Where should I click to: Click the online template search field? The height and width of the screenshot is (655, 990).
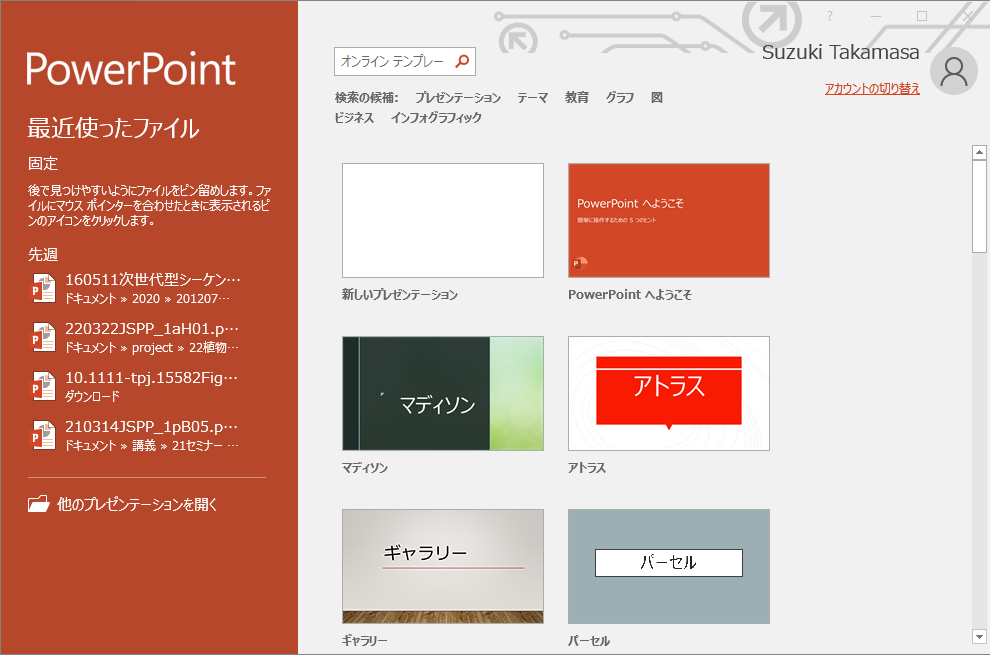pyautogui.click(x=392, y=62)
